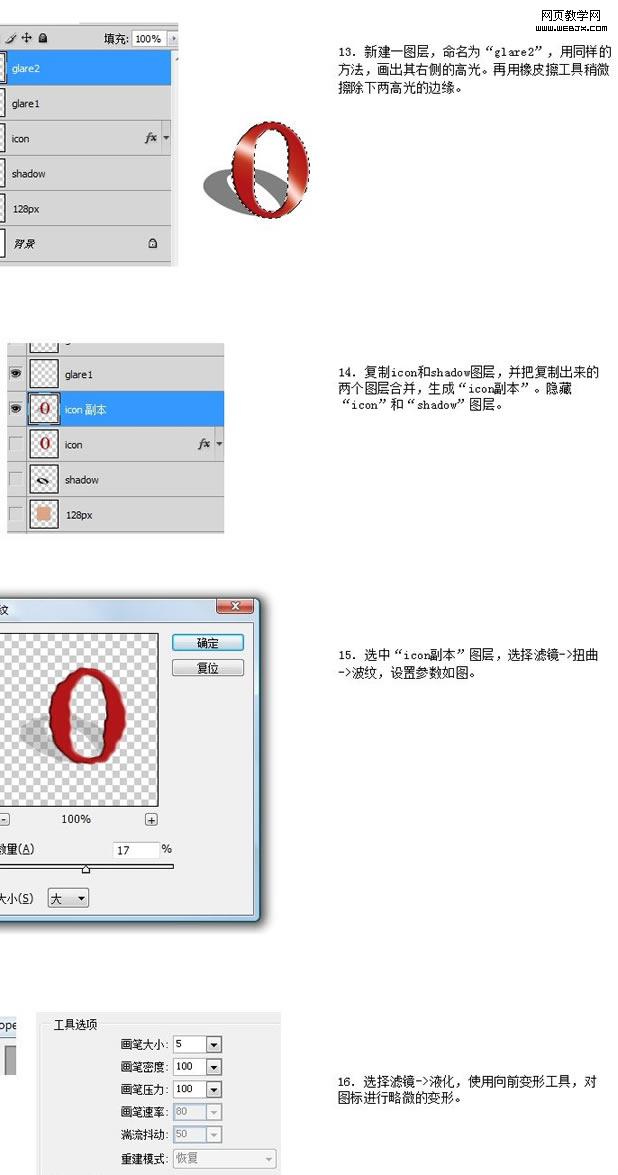Show the hidden shadow layer using its visibility box
618x1175 pixels.
(16, 480)
